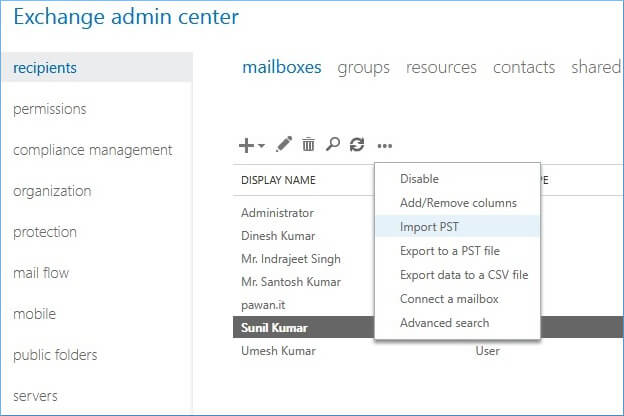Go to the contacts tab
Viewport: 624px width, 416px height.
click(524, 68)
